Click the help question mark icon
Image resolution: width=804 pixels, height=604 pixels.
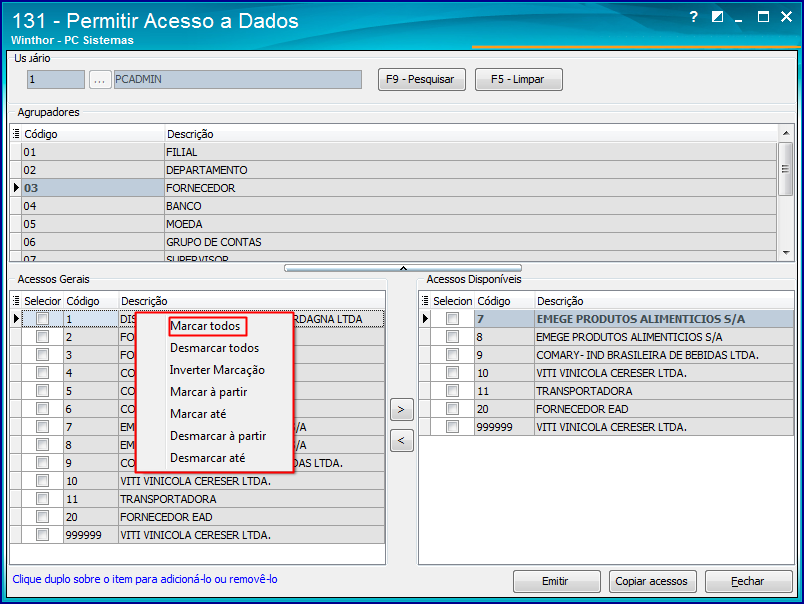[x=693, y=17]
